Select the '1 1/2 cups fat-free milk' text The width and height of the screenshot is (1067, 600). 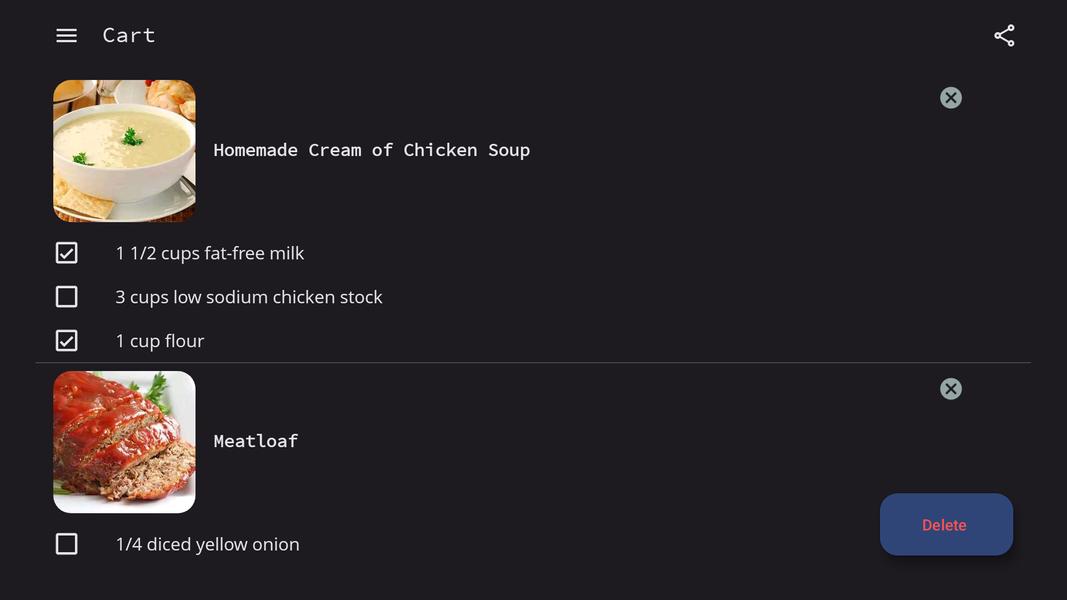(209, 253)
